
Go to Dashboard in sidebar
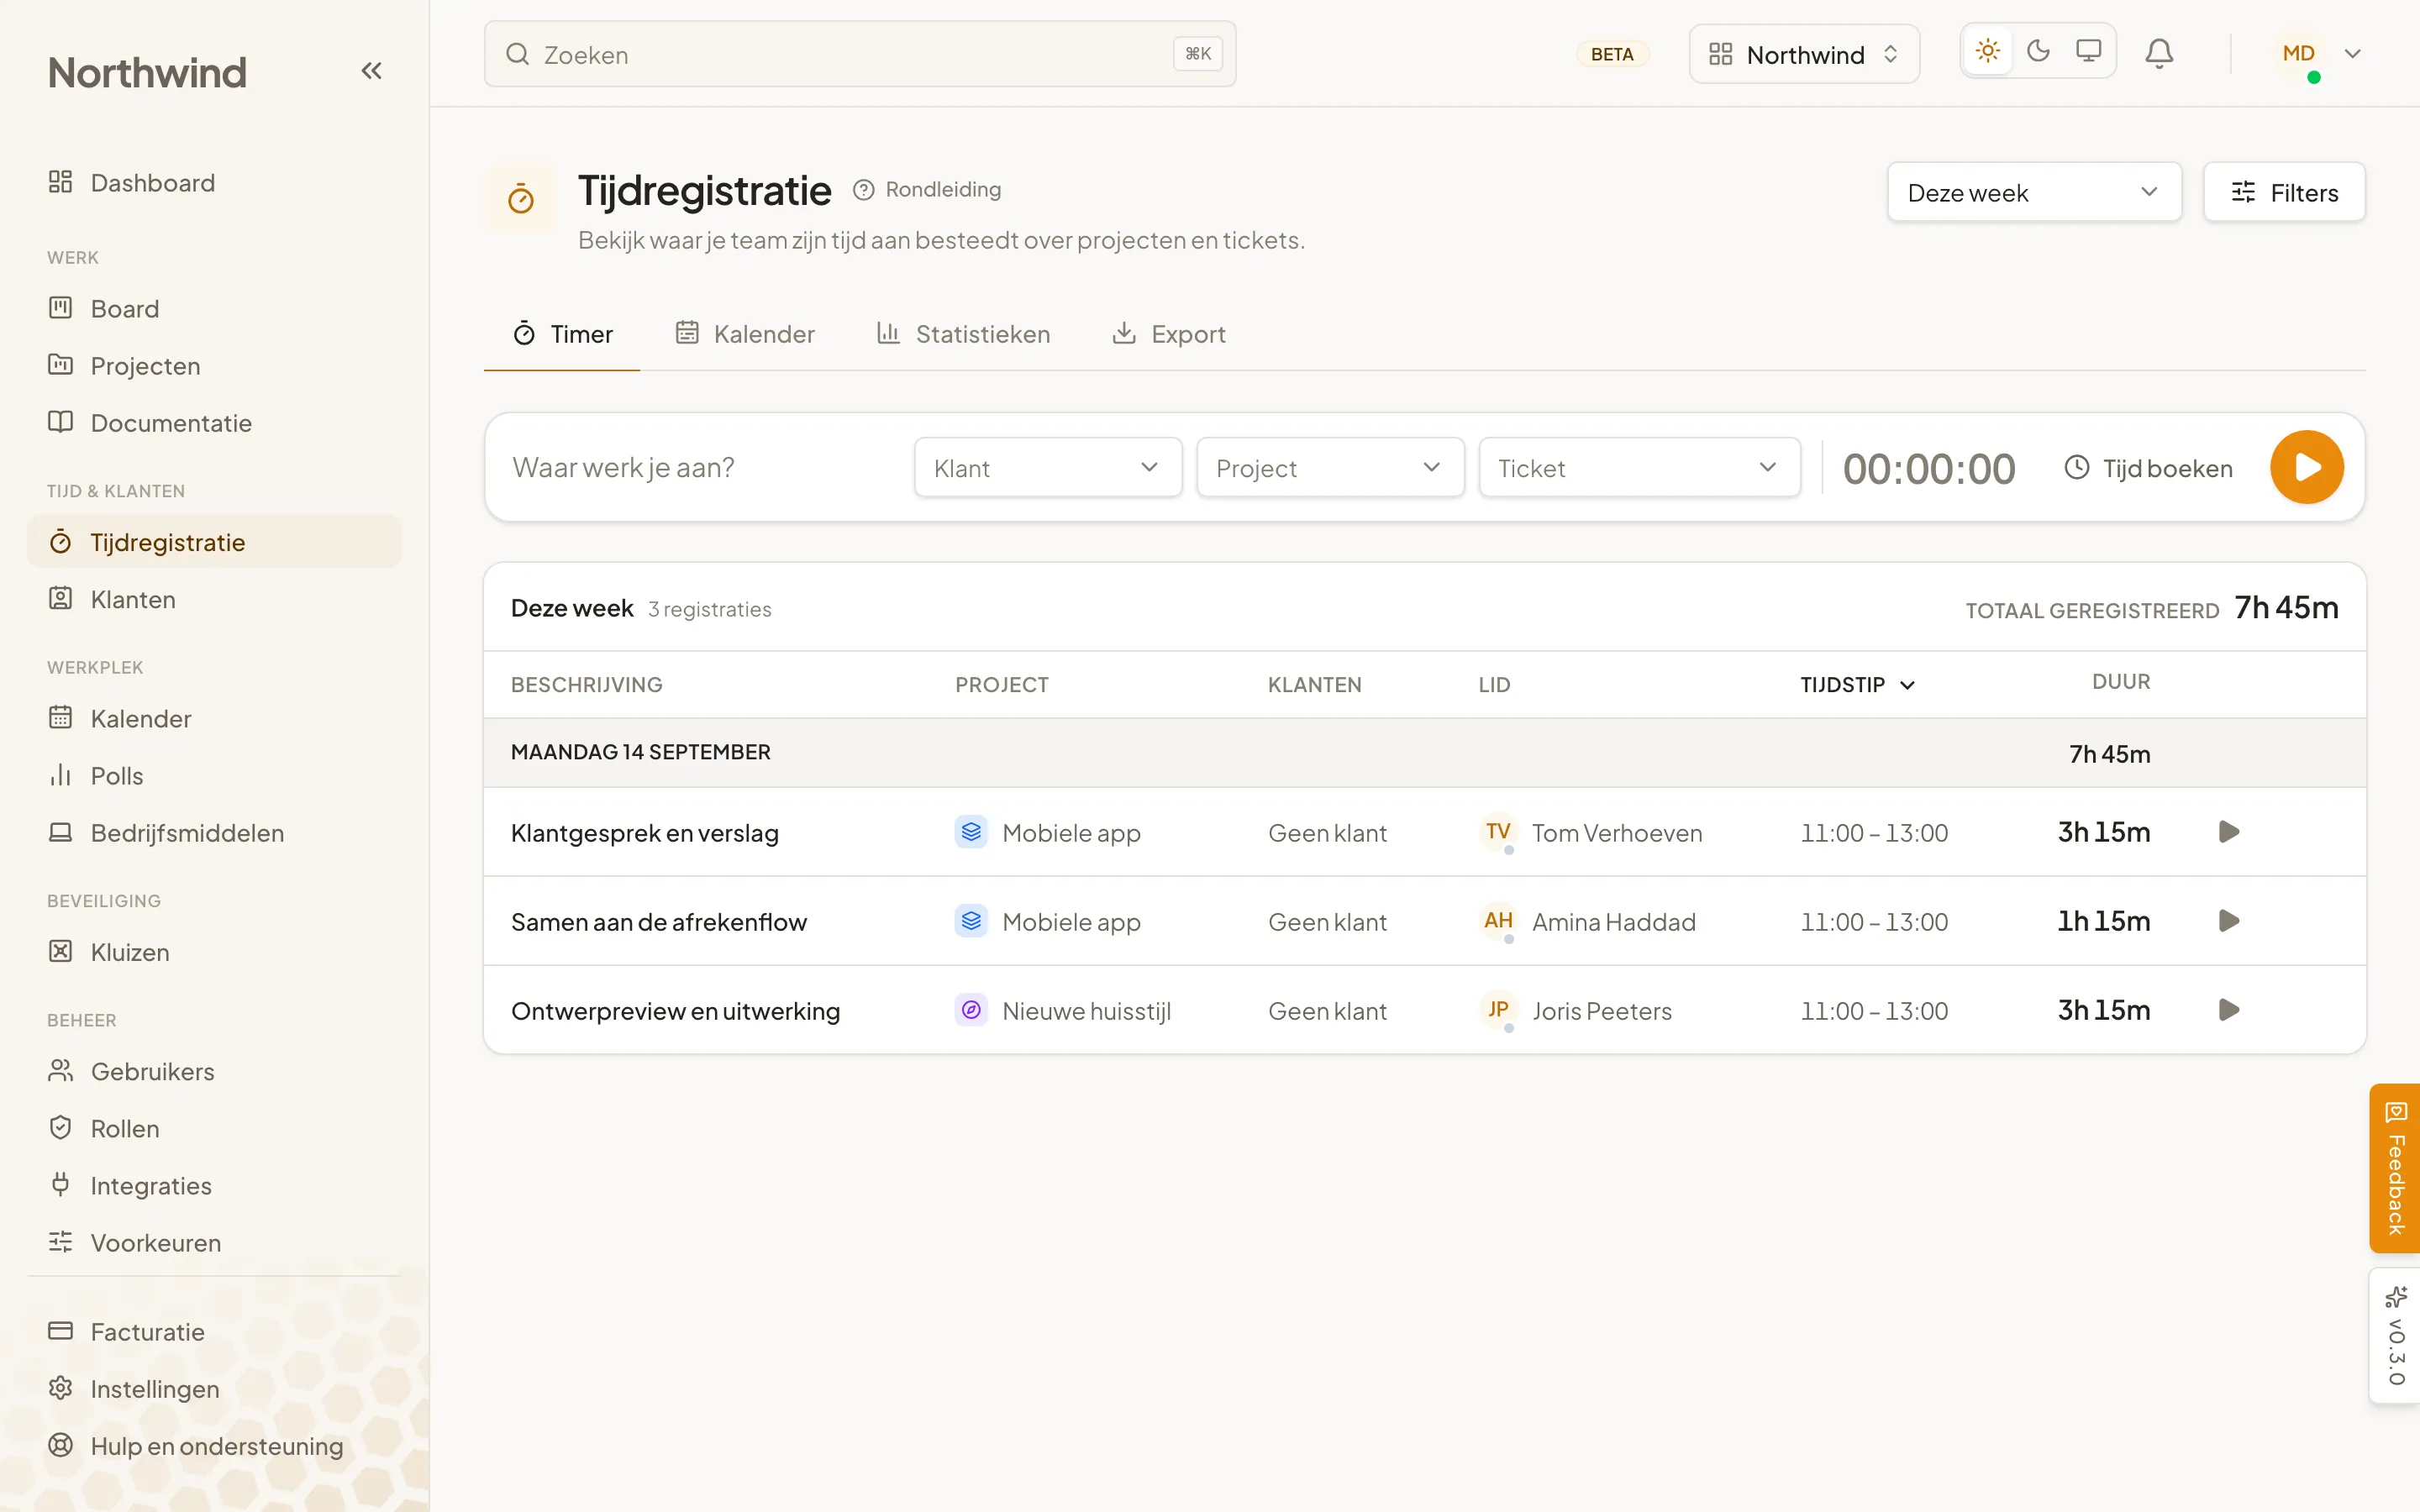tap(214, 183)
